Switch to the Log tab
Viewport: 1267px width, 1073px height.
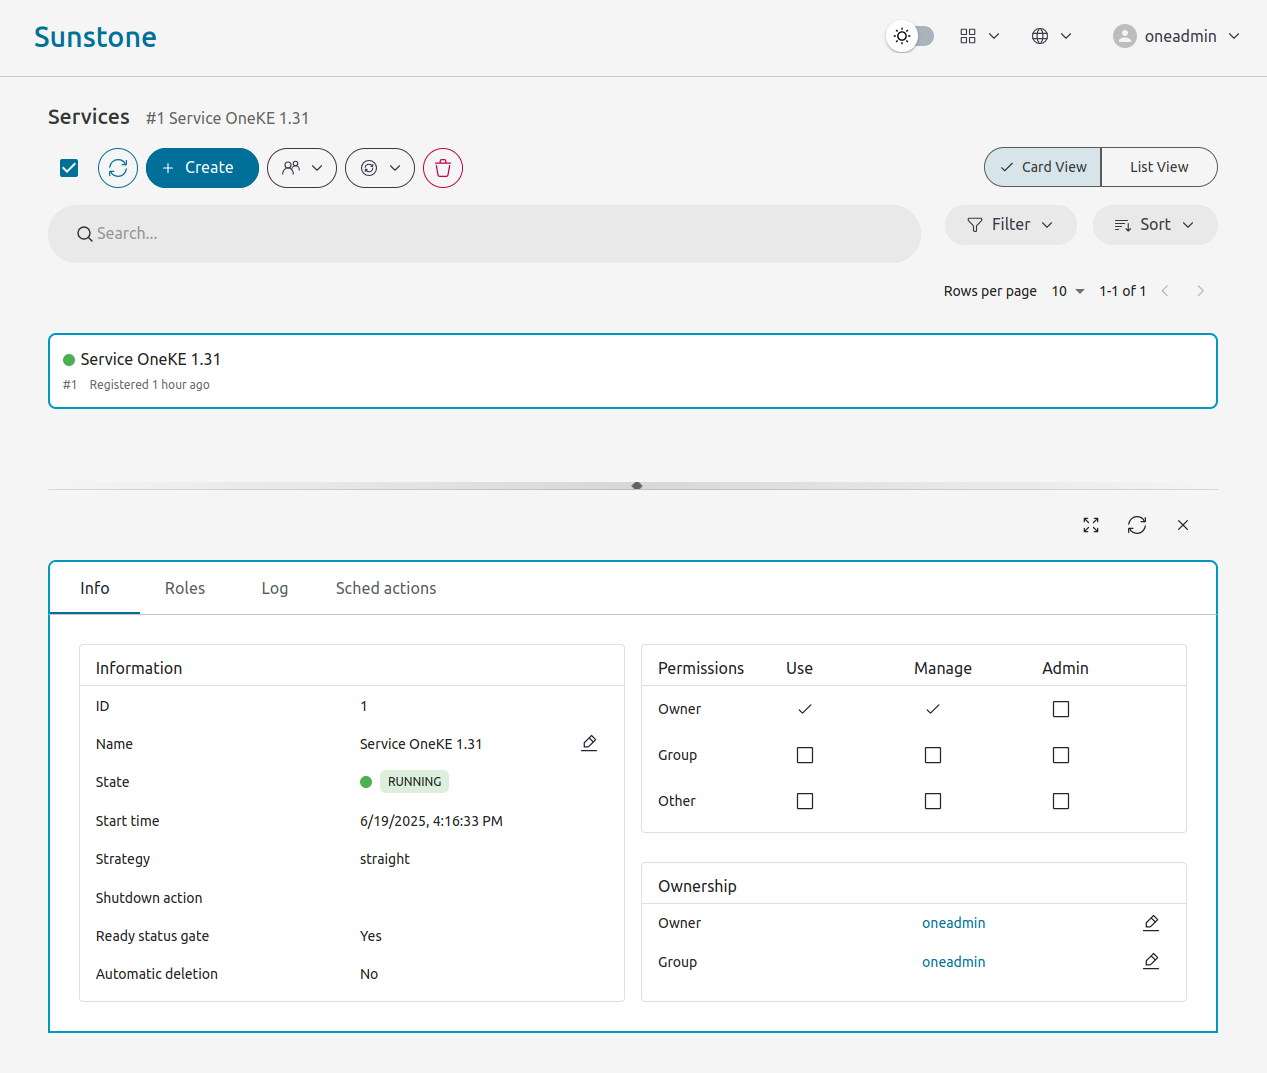pyautogui.click(x=275, y=588)
